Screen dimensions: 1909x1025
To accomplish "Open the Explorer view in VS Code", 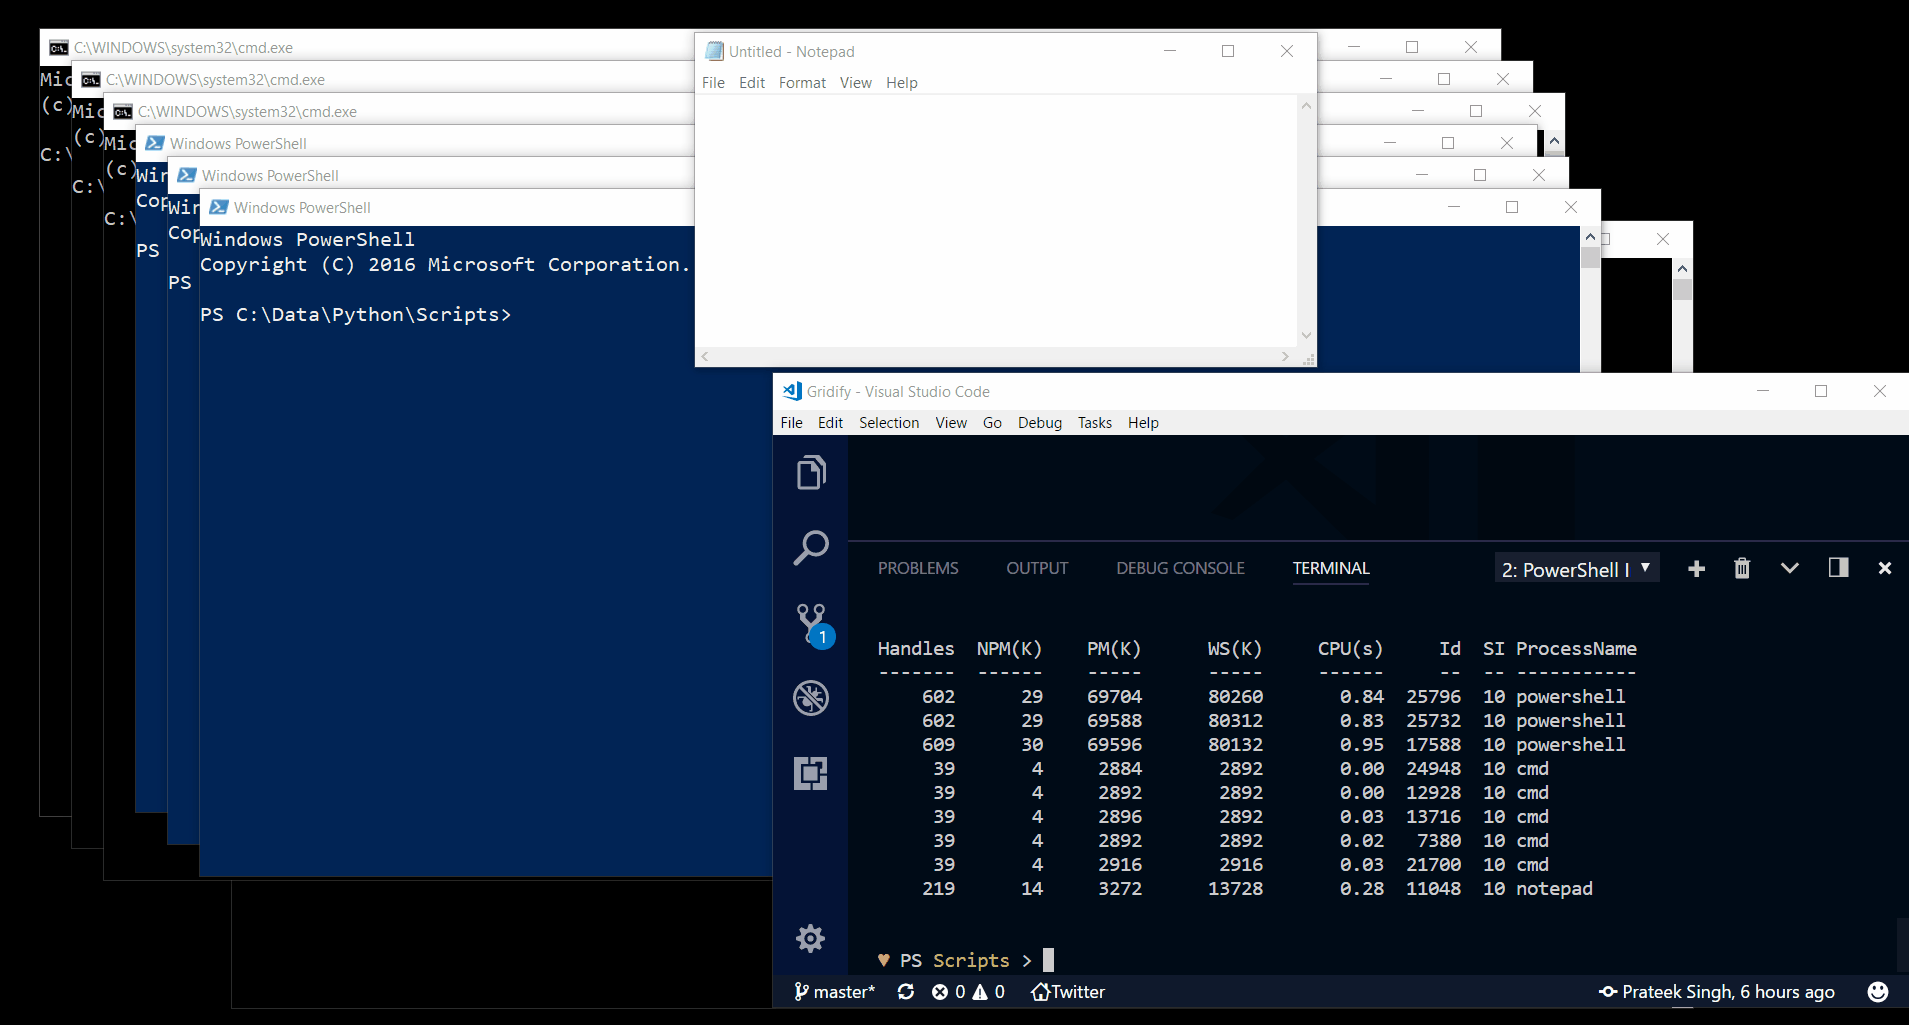I will tap(811, 472).
